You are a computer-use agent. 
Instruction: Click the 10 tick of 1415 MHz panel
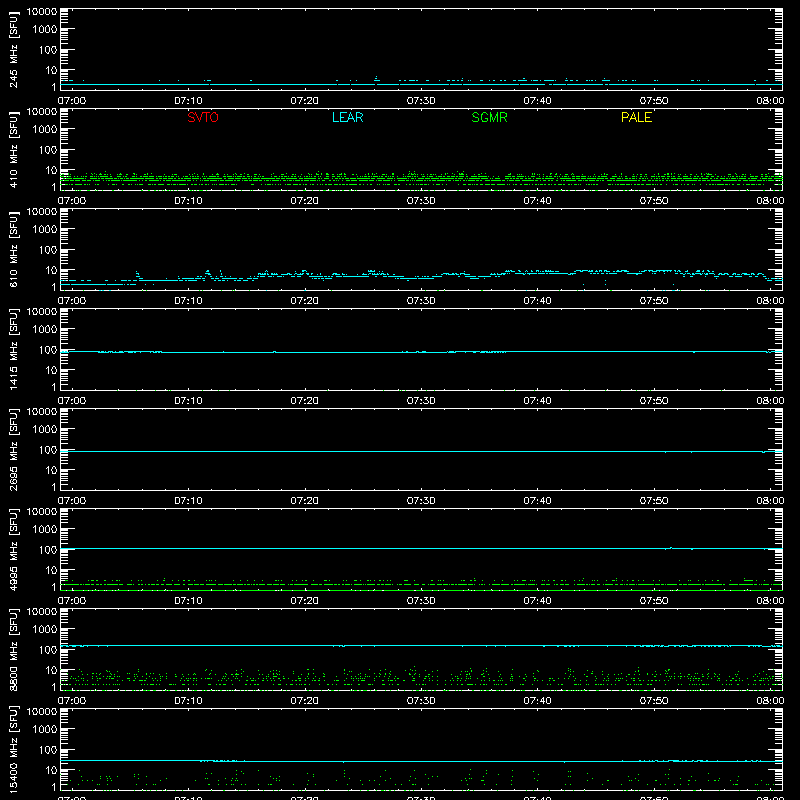[x=51, y=370]
